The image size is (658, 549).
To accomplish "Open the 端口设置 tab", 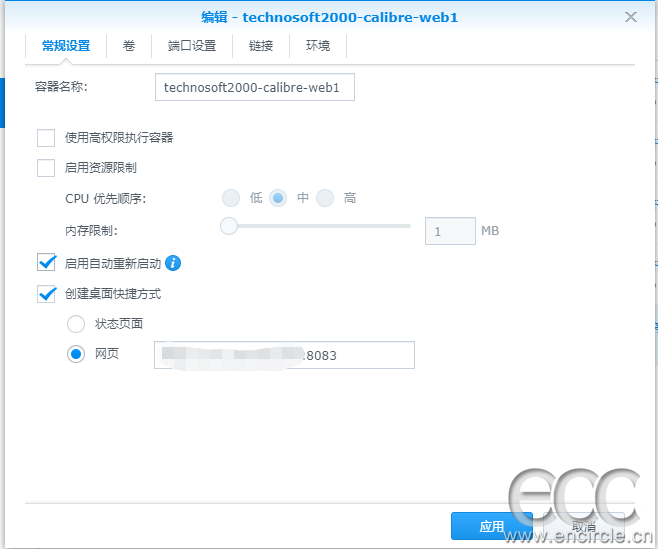I will (192, 46).
